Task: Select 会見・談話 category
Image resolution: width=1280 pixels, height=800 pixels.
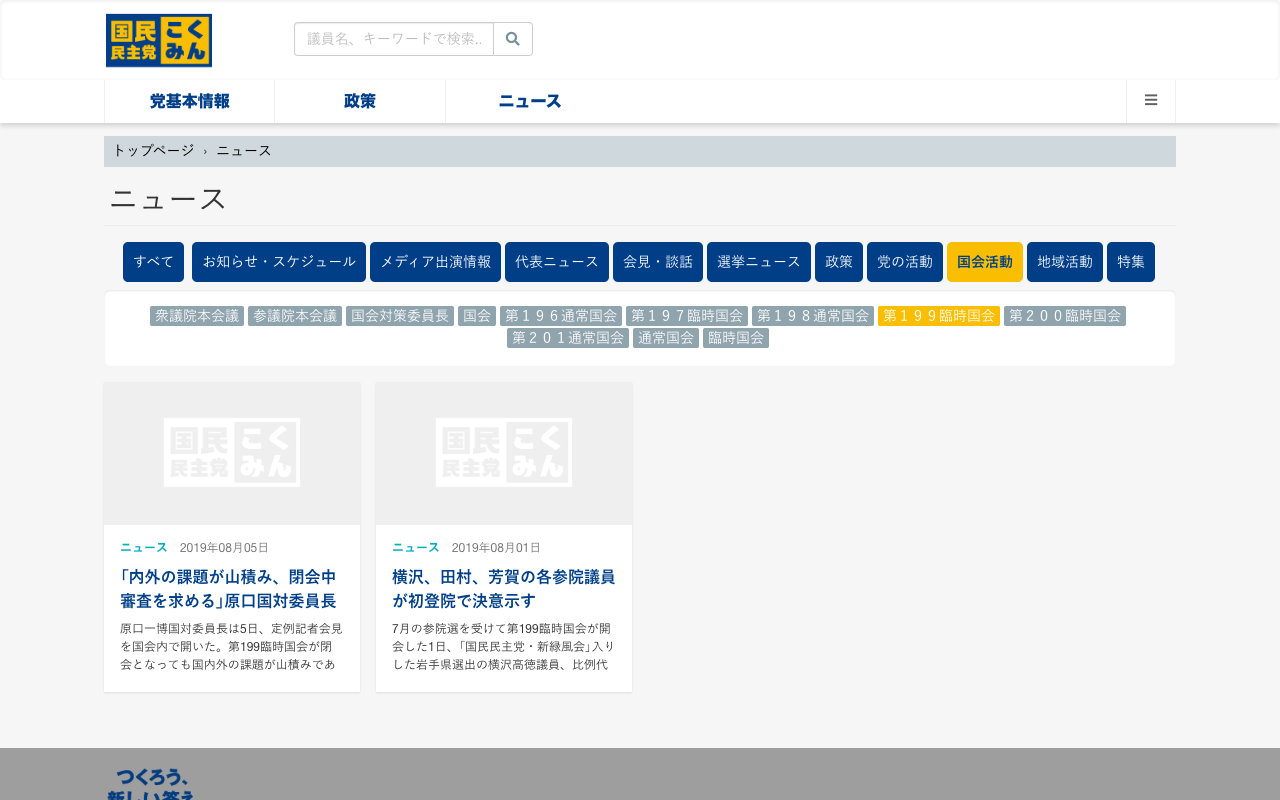Action: [x=658, y=262]
